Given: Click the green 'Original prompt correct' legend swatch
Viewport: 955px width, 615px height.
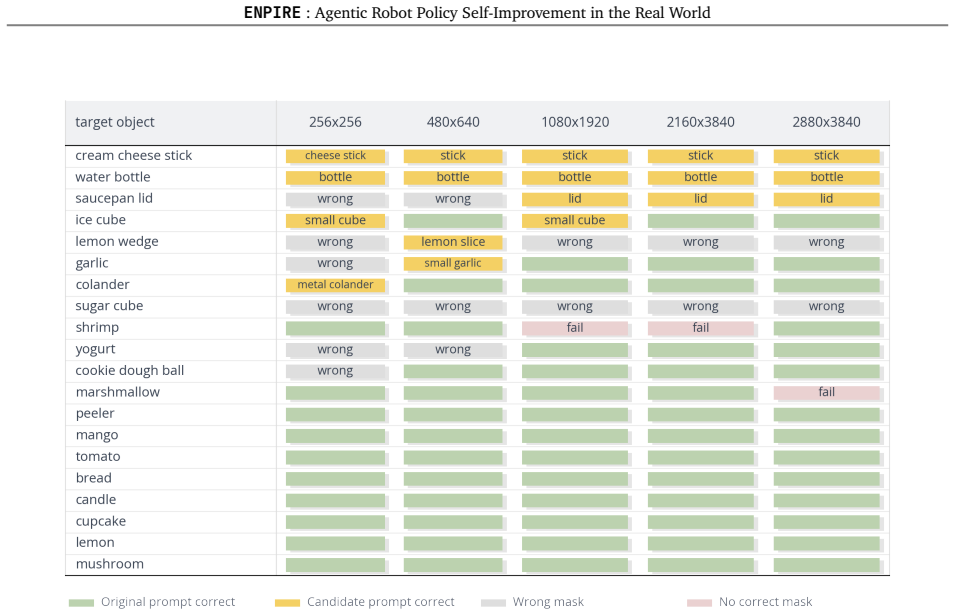Looking at the screenshot, I should [82, 603].
